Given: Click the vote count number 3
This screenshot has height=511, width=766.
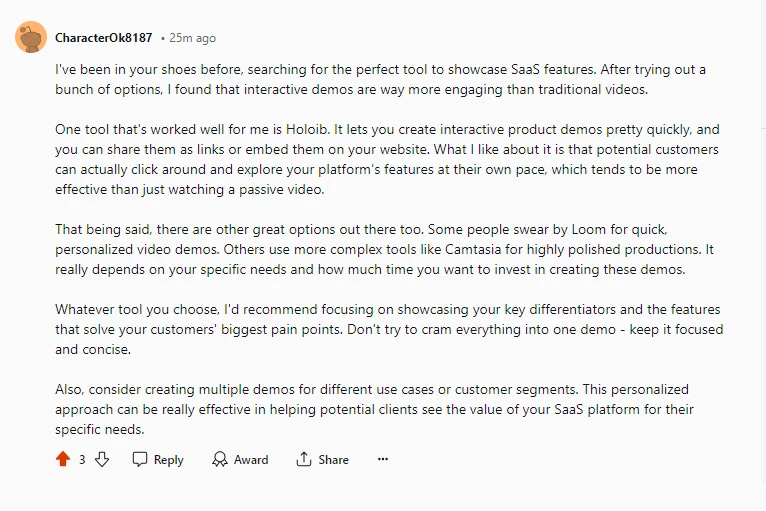Looking at the screenshot, I should pyautogui.click(x=82, y=460).
